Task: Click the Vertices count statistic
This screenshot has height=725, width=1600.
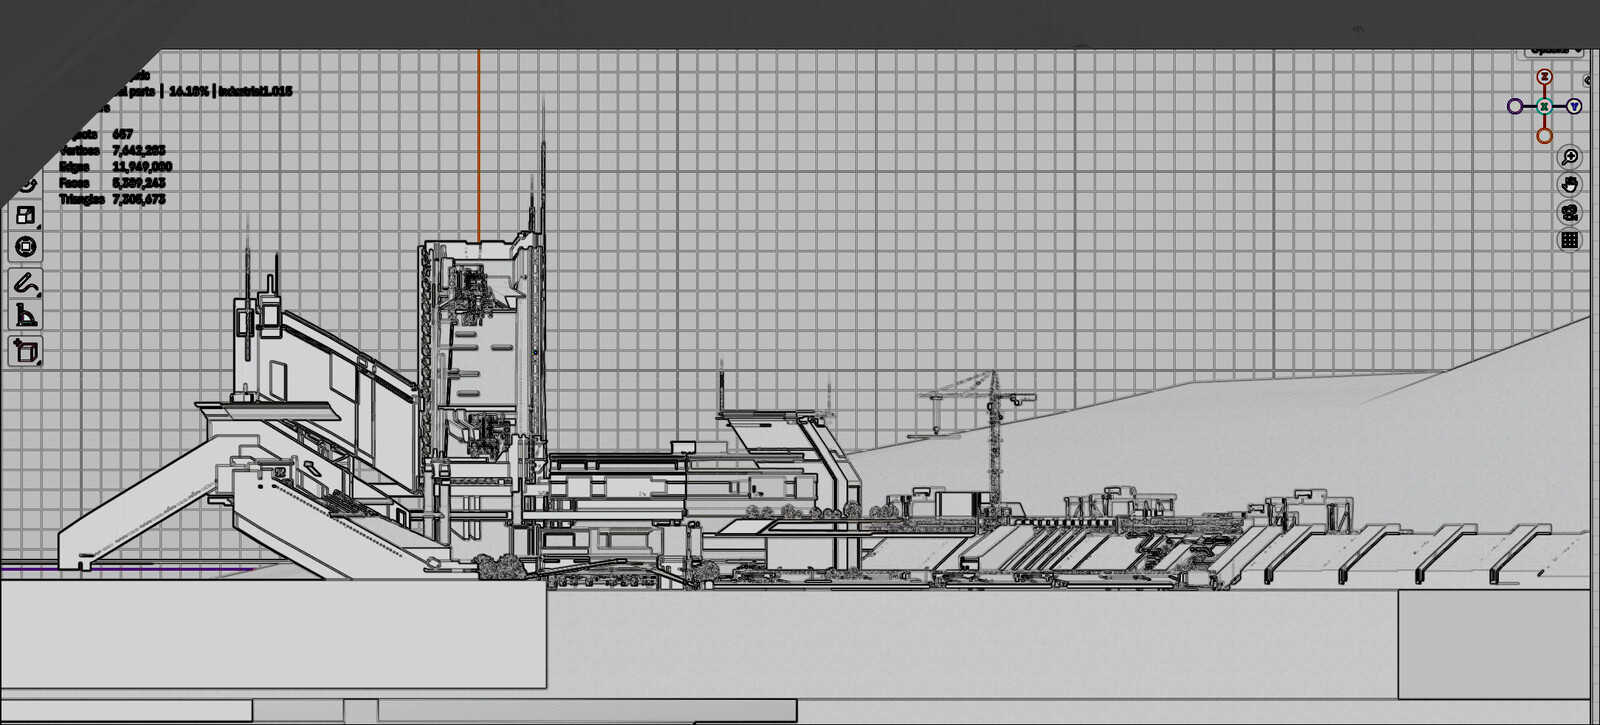Action: 113,150
